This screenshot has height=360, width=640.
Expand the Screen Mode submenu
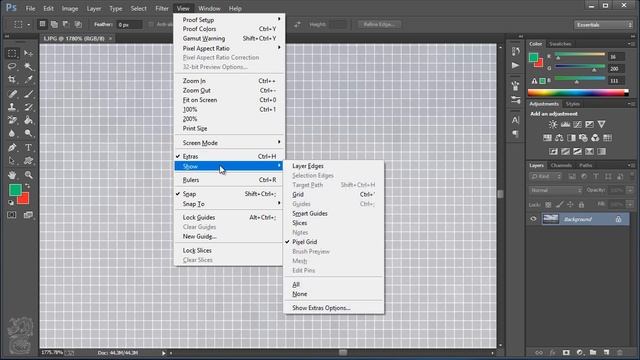tap(229, 143)
